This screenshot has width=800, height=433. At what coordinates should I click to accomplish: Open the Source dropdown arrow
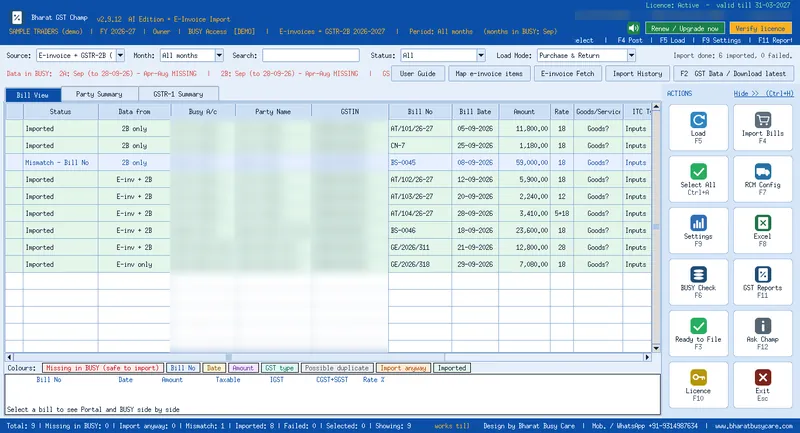pos(120,55)
